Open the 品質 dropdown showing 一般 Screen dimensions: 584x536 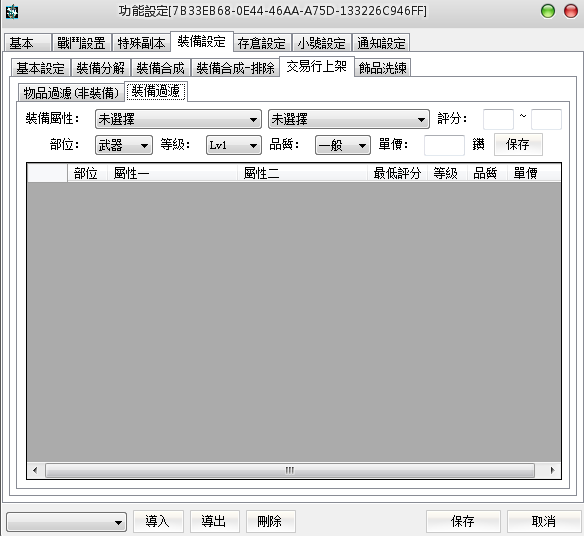tap(343, 145)
